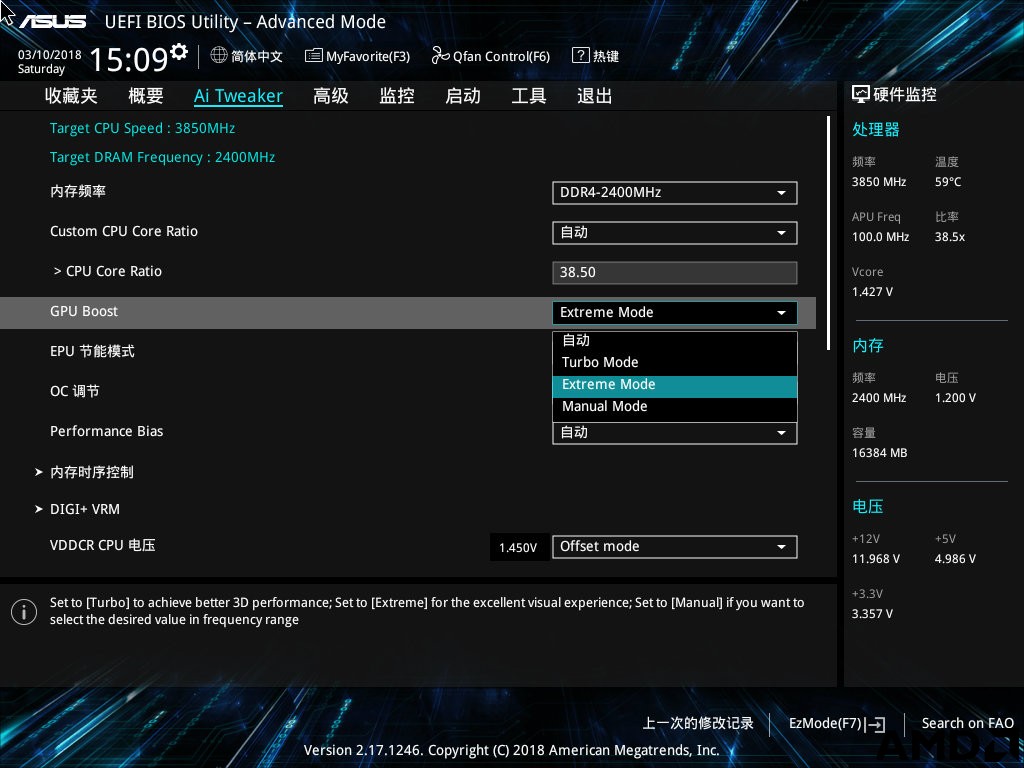This screenshot has height=768, width=1024.
Task: Click the 03/10/2018 date
Action: [50, 55]
